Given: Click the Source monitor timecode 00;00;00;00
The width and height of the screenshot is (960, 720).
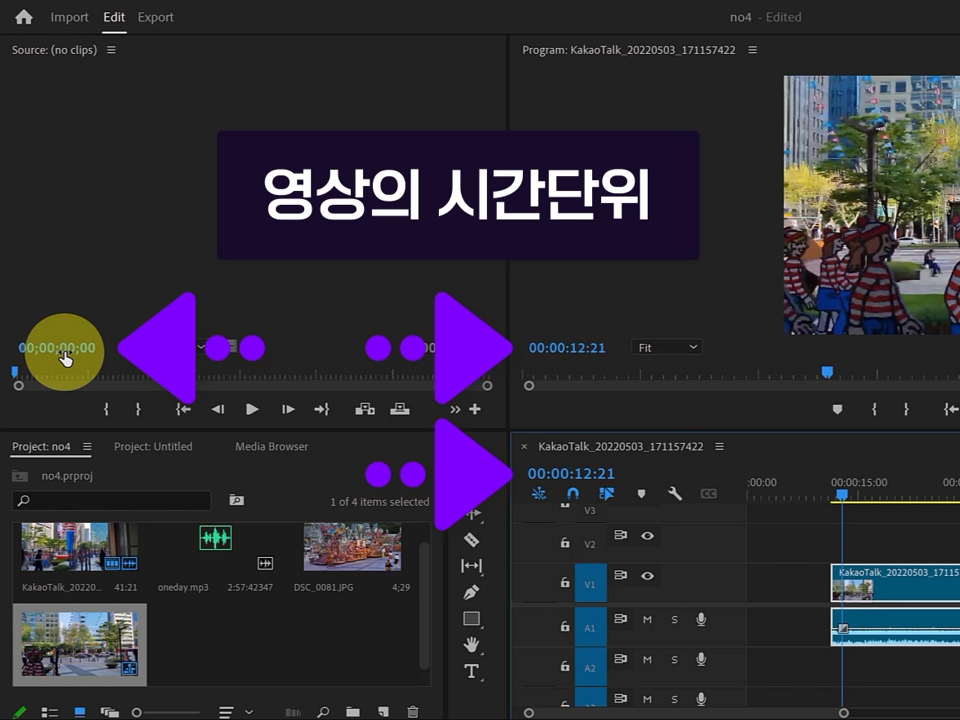Looking at the screenshot, I should click(57, 348).
